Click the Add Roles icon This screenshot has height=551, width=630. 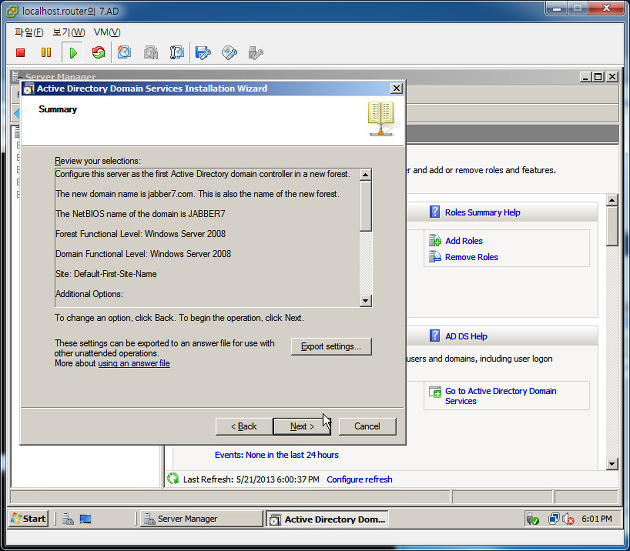tap(435, 240)
